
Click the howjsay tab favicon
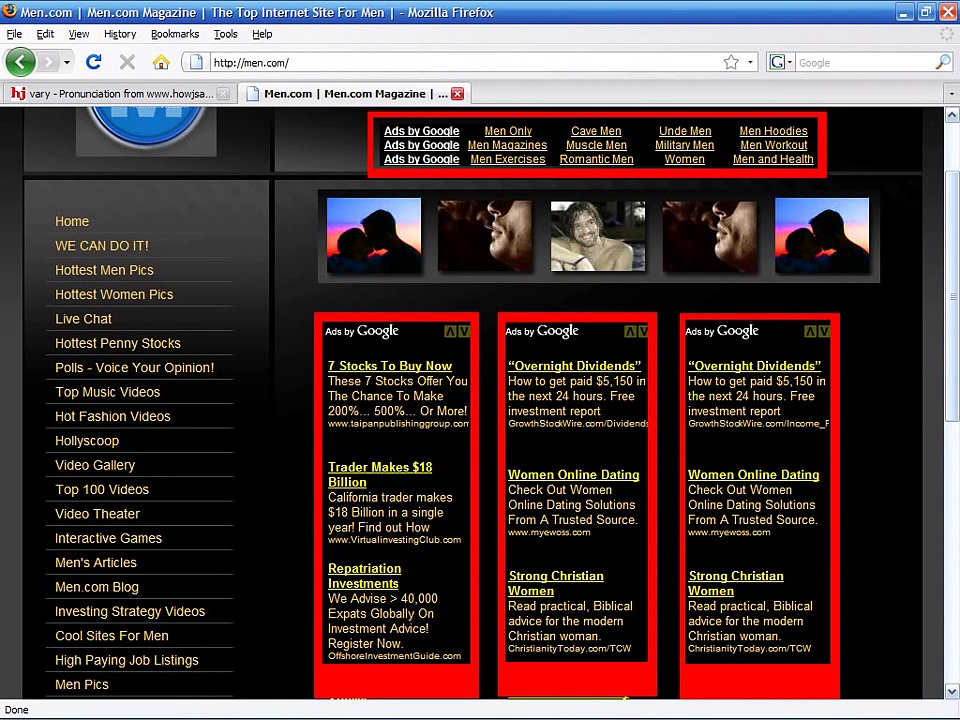[x=18, y=94]
